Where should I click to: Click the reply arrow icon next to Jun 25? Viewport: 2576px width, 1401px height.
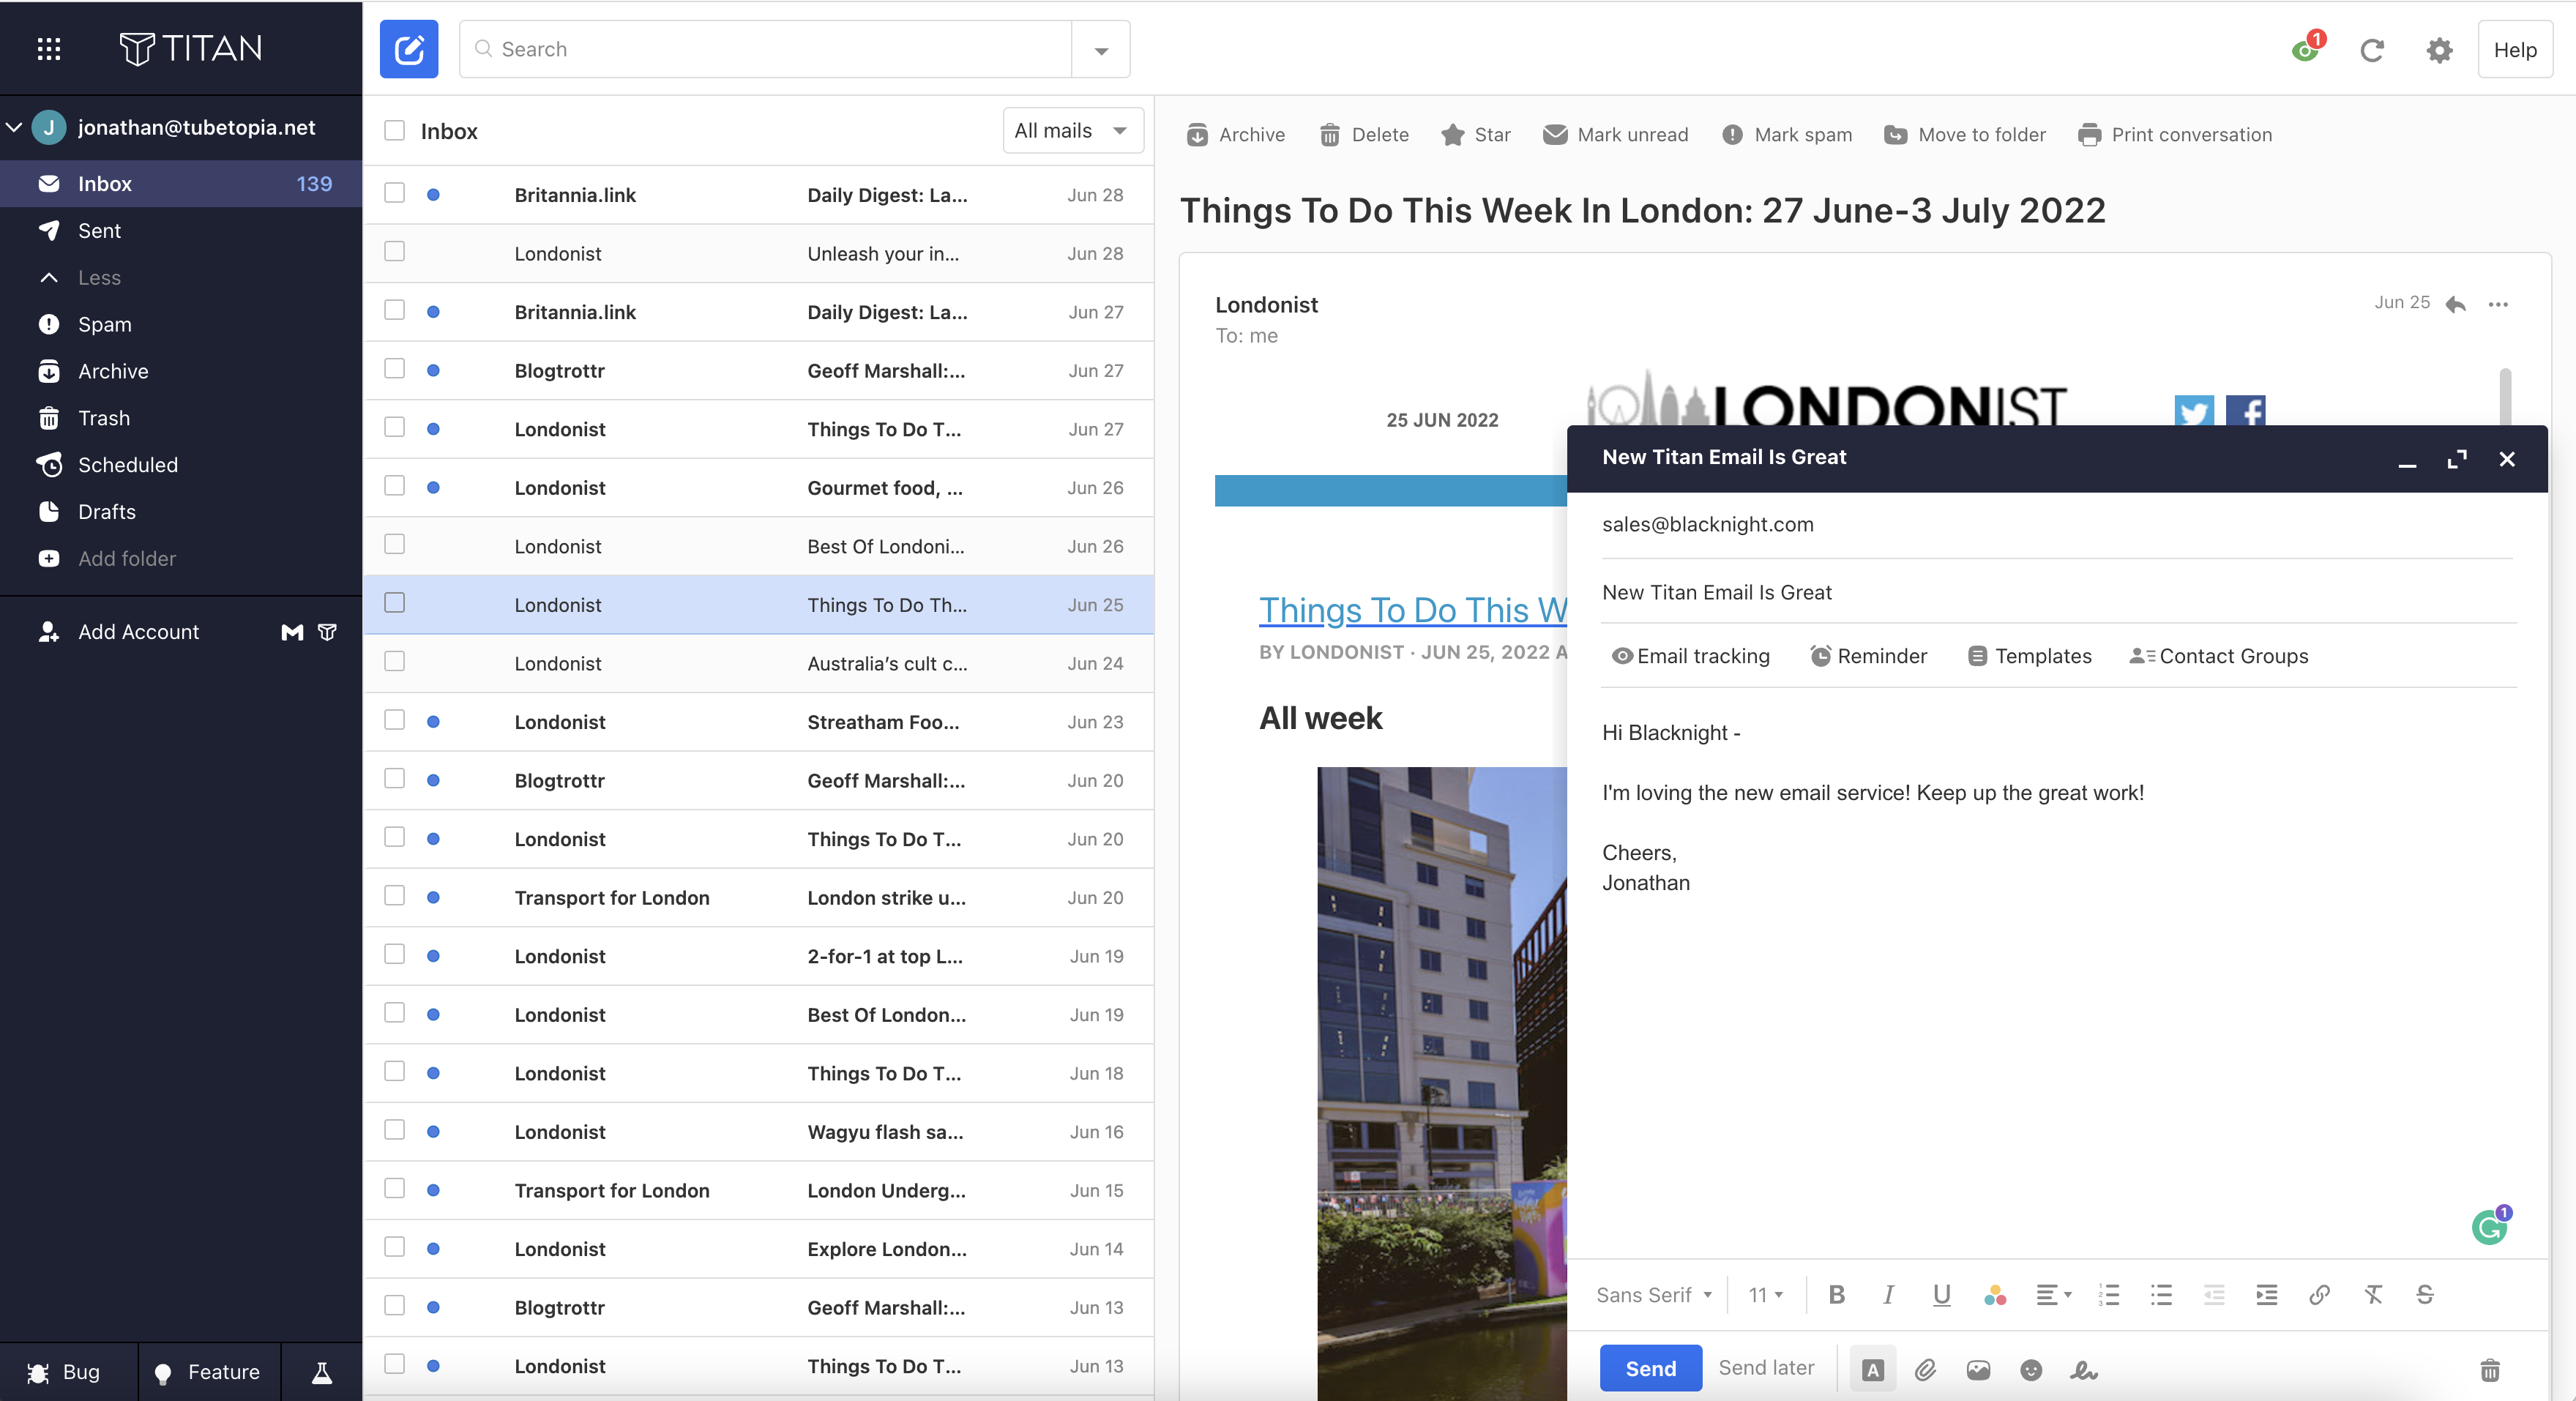[x=2455, y=304]
